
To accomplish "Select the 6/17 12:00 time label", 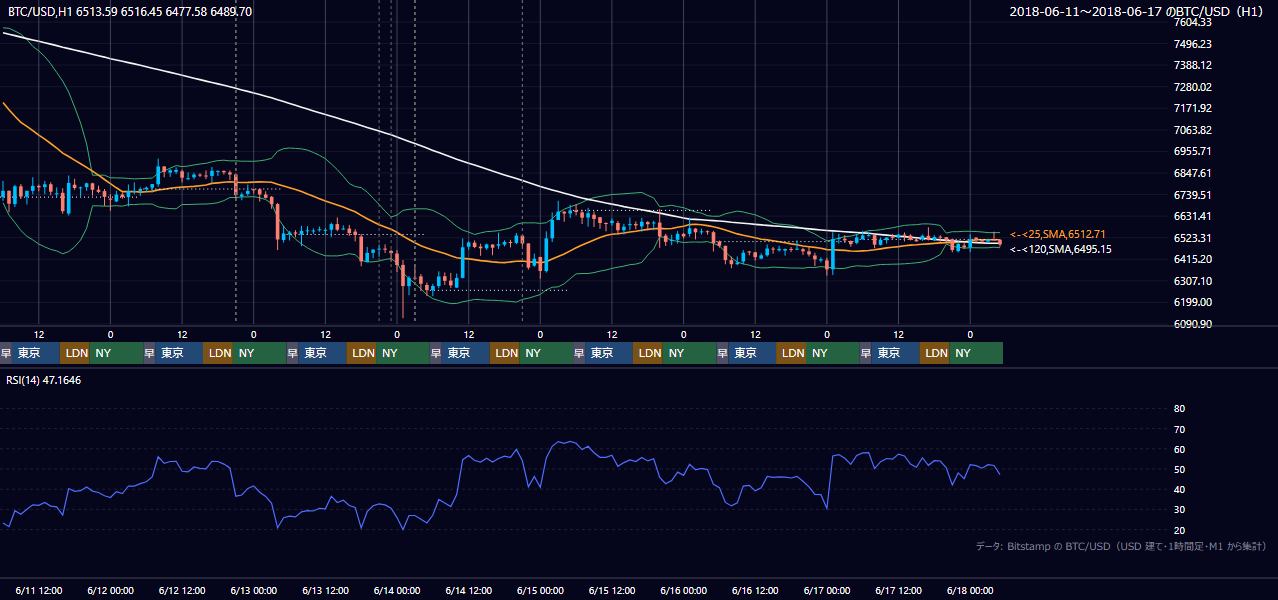I will coord(899,591).
